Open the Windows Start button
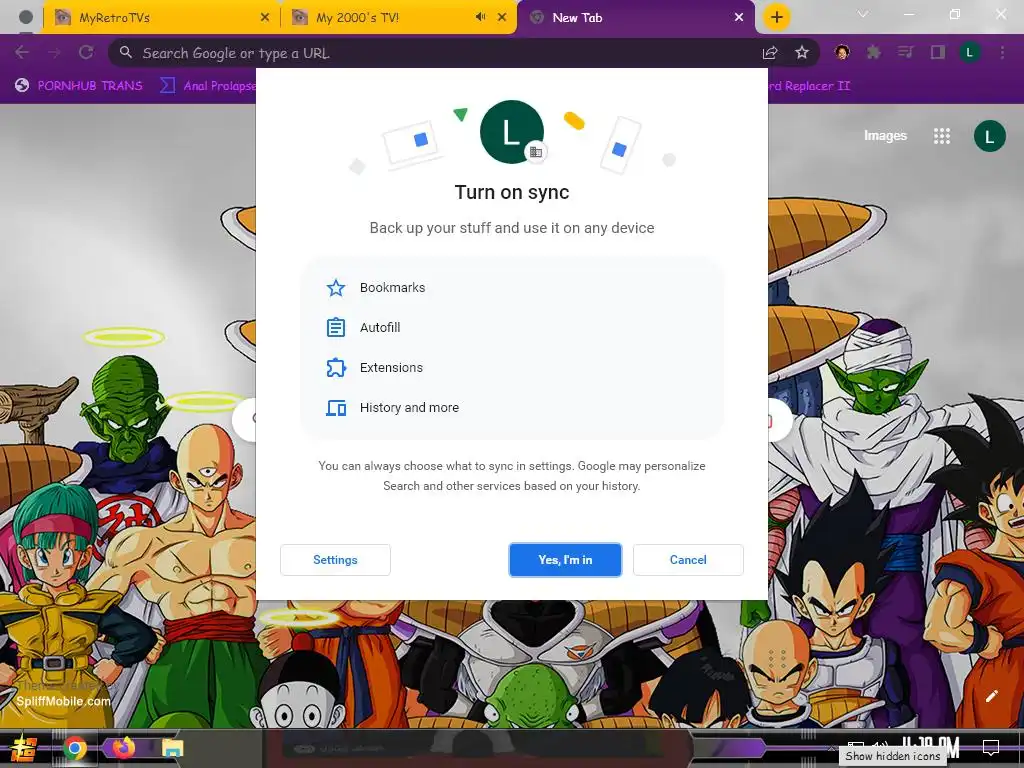Image resolution: width=1024 pixels, height=768 pixels. (x=24, y=748)
